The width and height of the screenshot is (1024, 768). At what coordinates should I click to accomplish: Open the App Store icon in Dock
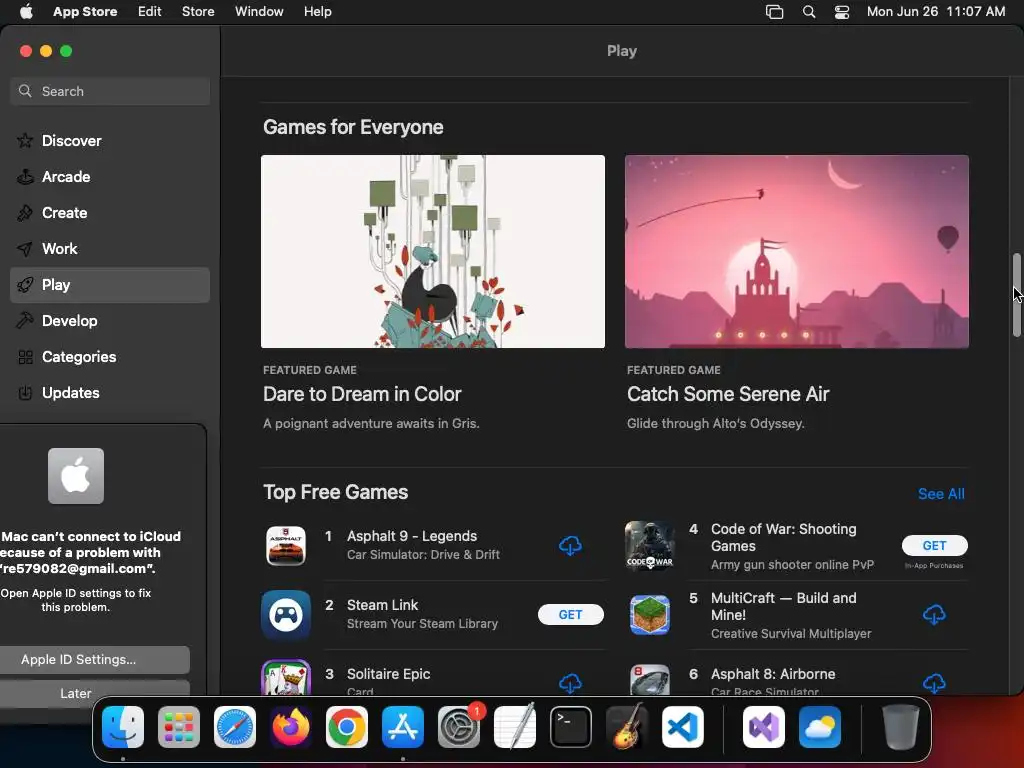point(403,727)
